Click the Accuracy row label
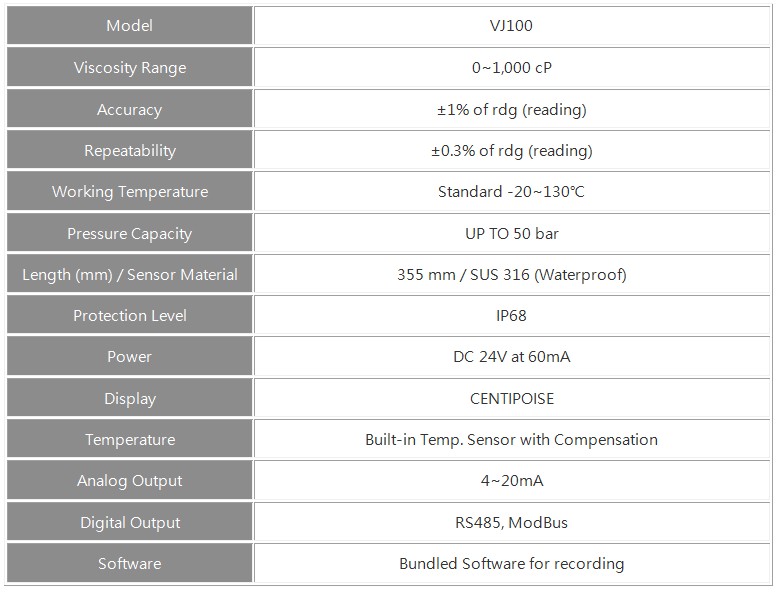The image size is (780, 593). (129, 109)
